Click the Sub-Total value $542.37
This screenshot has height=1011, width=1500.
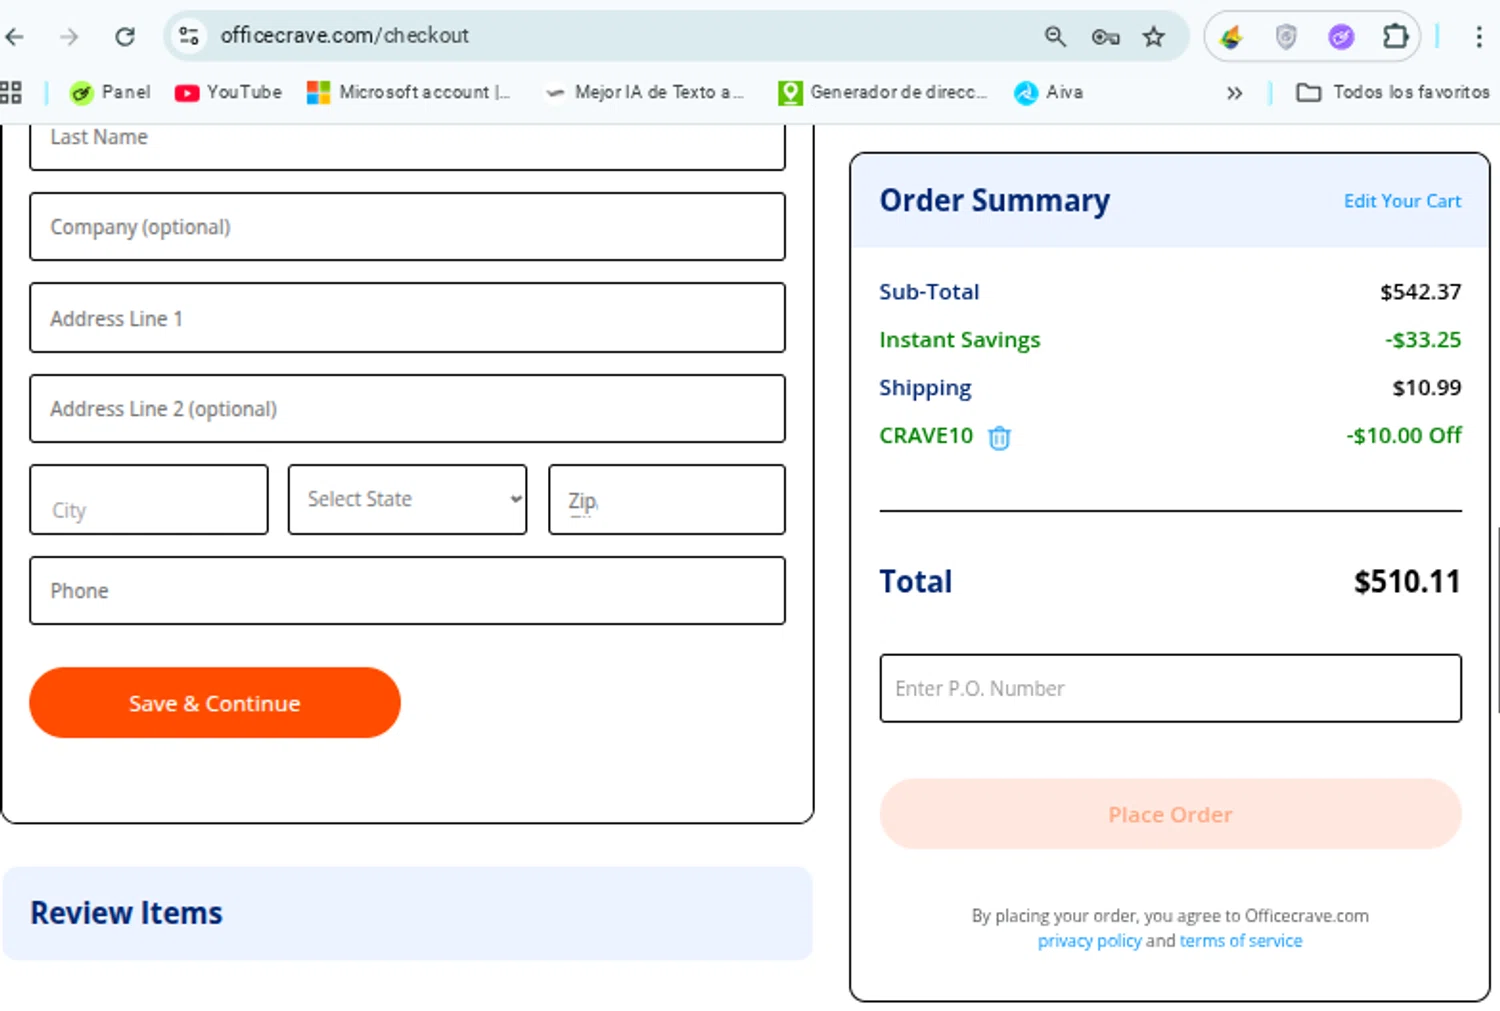point(1421,292)
